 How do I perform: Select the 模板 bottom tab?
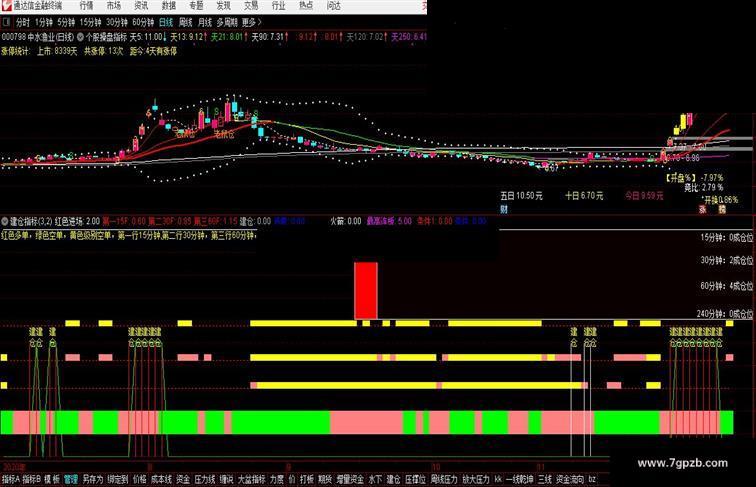click(52, 479)
